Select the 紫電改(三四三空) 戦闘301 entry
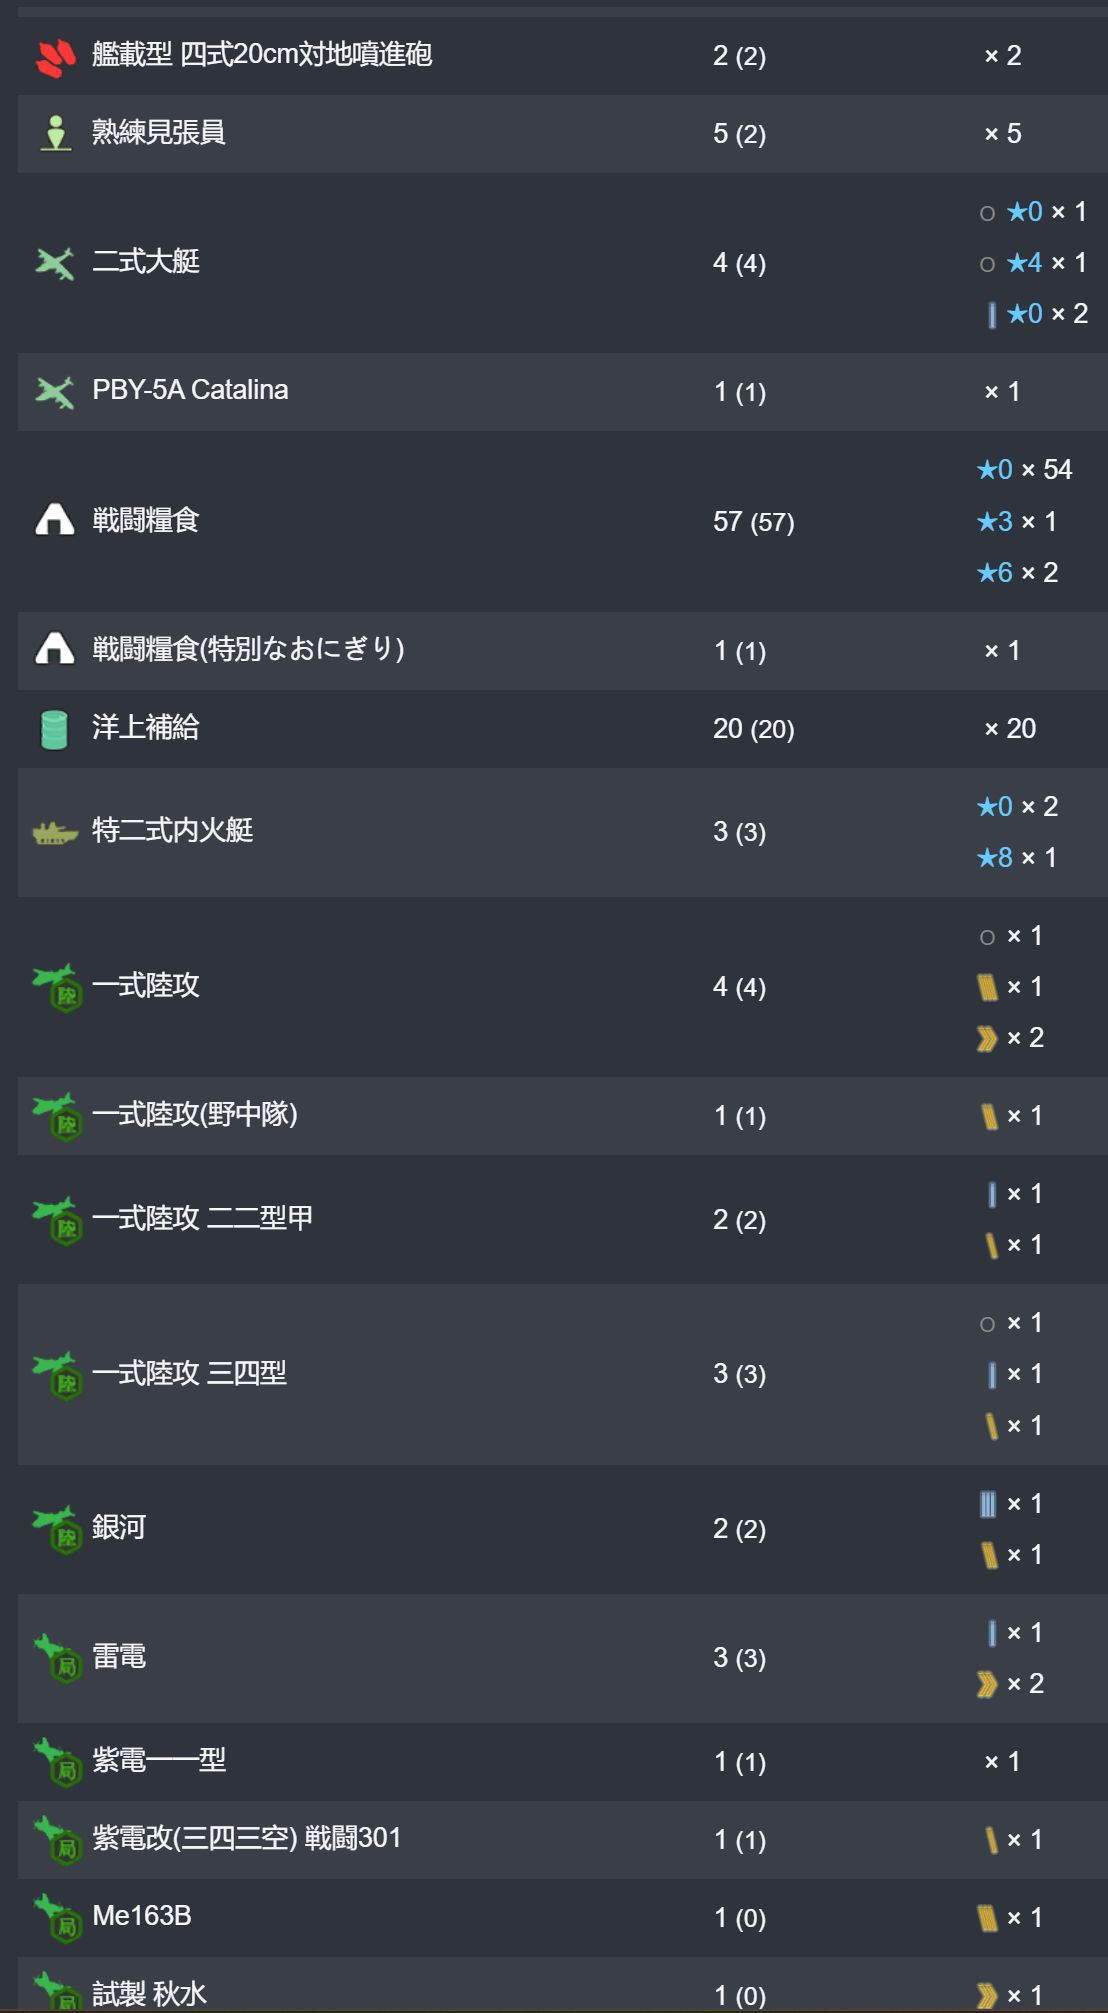1108x2013 pixels. point(247,1838)
